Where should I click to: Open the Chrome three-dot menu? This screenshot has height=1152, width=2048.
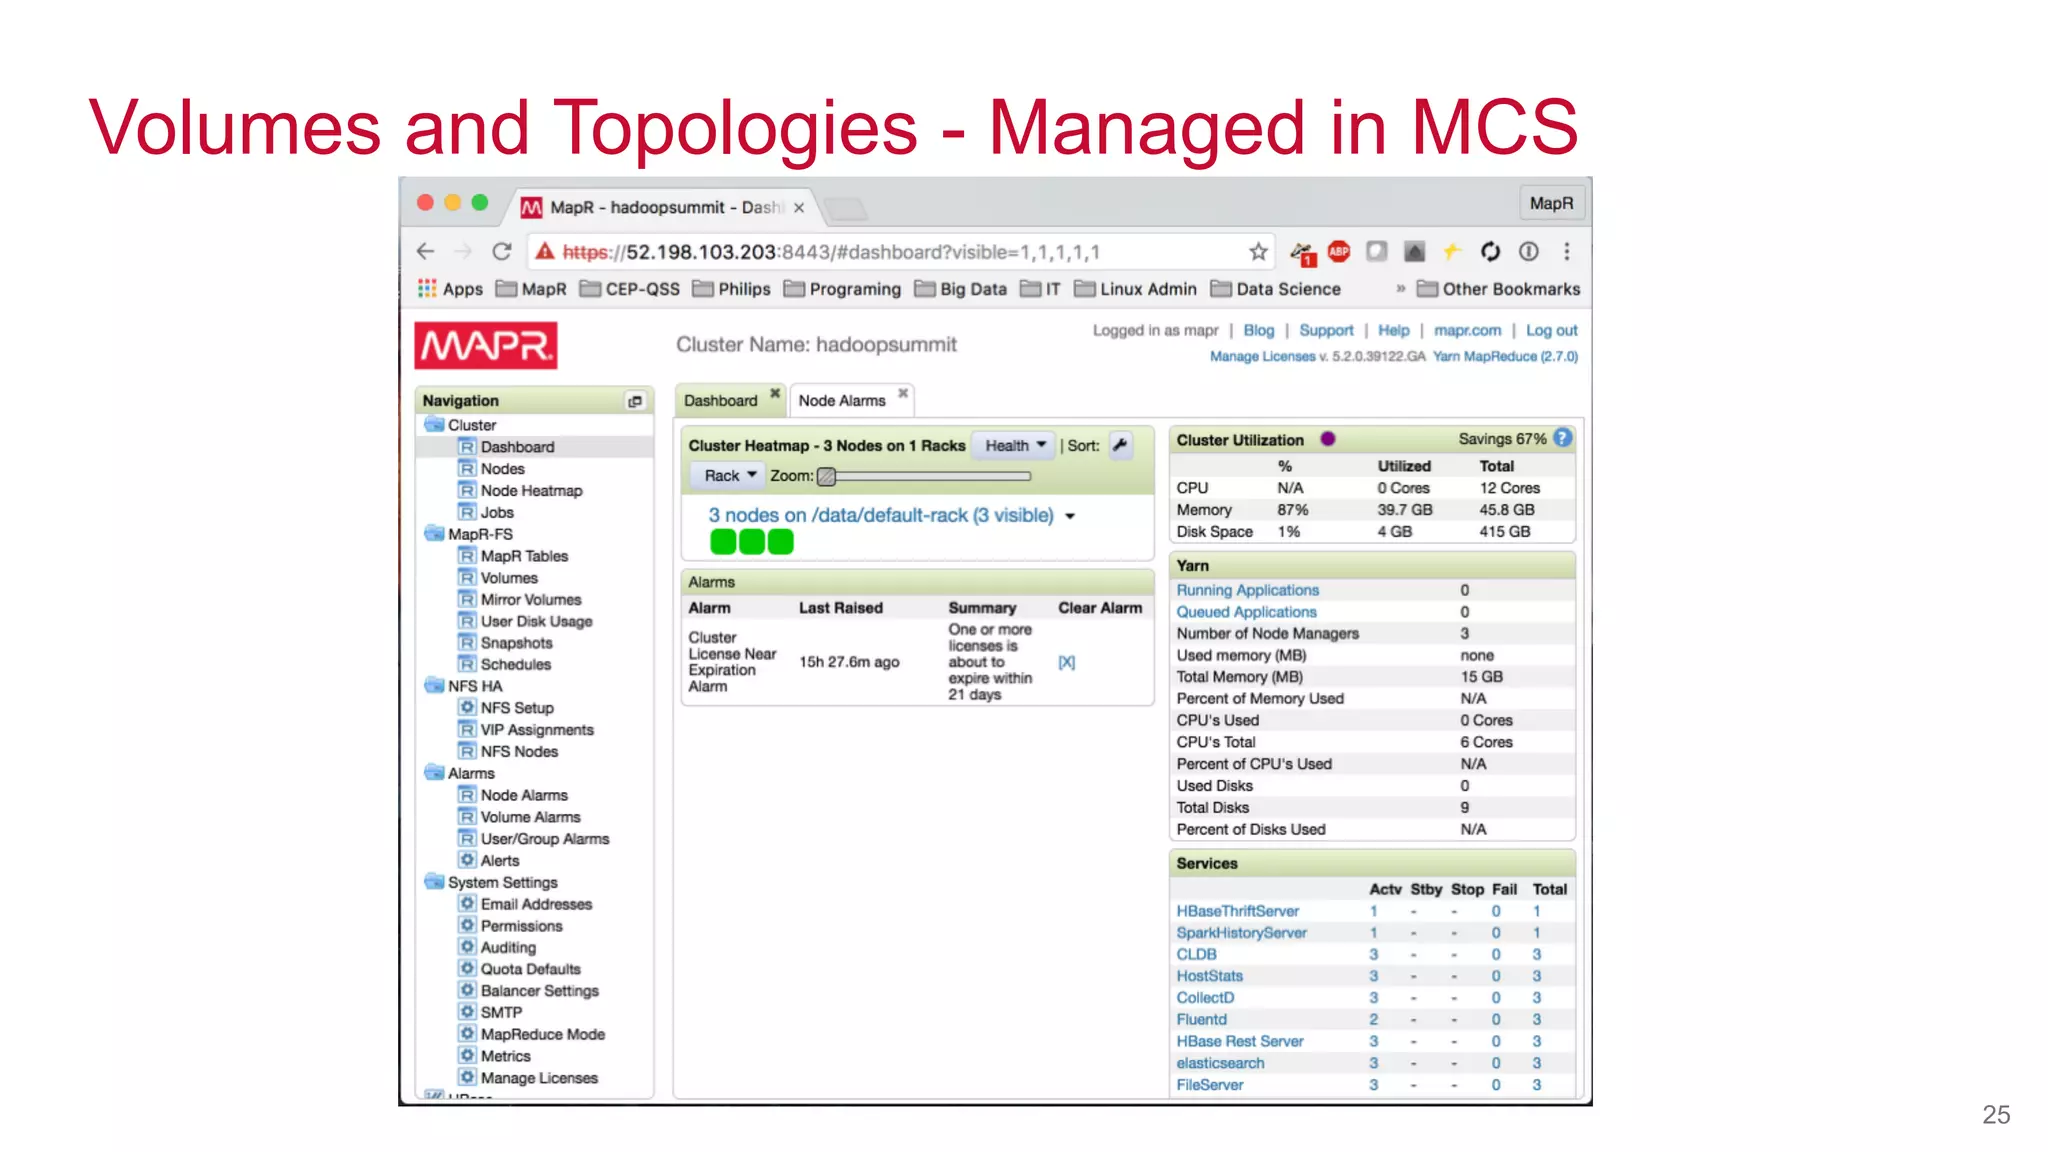pos(1567,251)
